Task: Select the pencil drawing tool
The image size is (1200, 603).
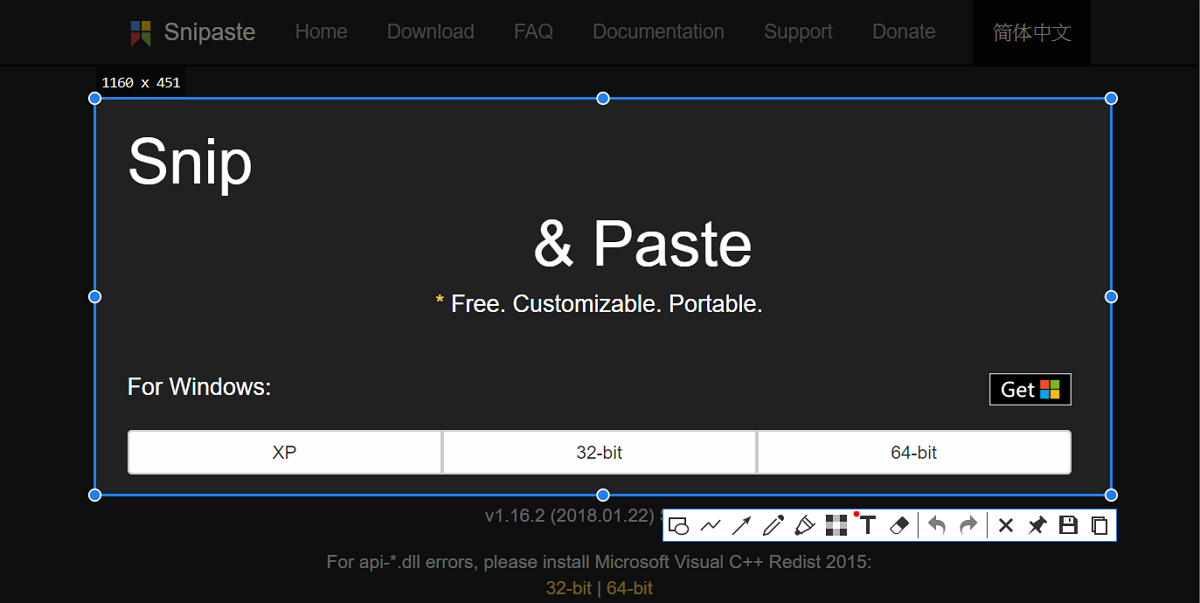Action: [x=773, y=525]
